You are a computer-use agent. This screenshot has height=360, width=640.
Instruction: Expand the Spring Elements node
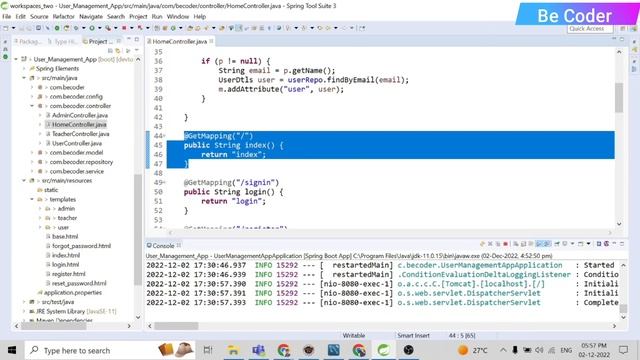24,69
